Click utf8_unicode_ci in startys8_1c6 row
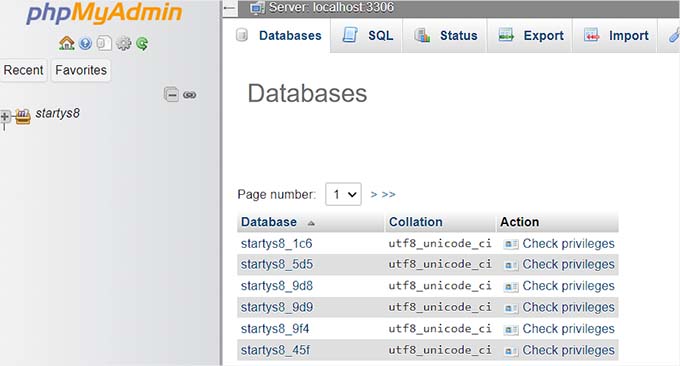 tap(440, 244)
